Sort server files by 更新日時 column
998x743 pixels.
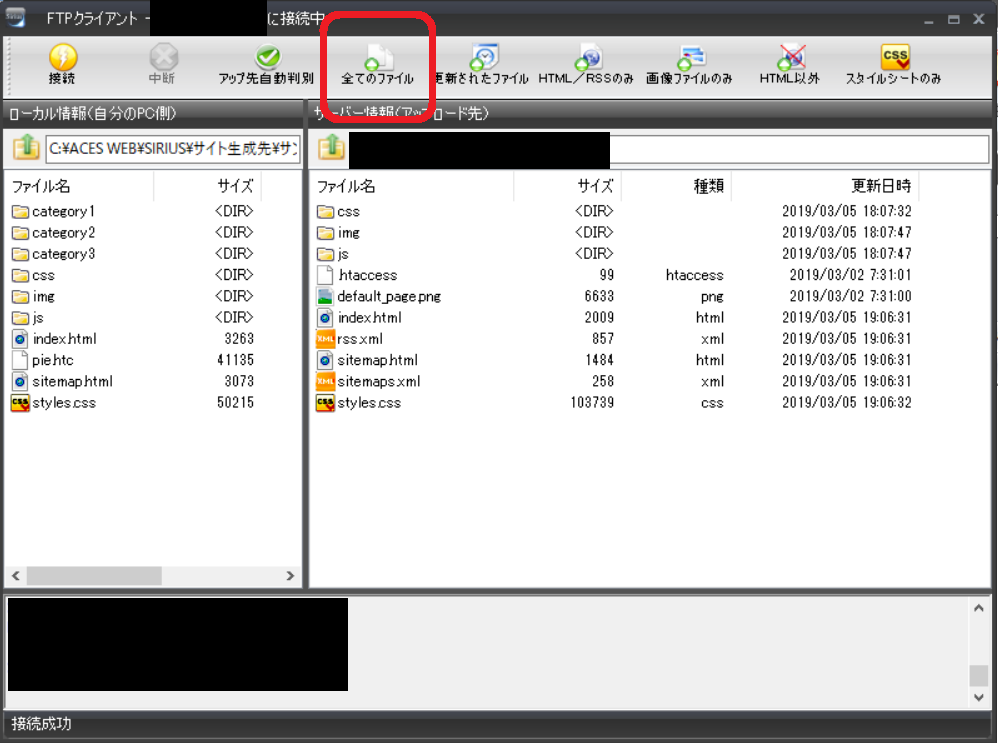[880, 186]
